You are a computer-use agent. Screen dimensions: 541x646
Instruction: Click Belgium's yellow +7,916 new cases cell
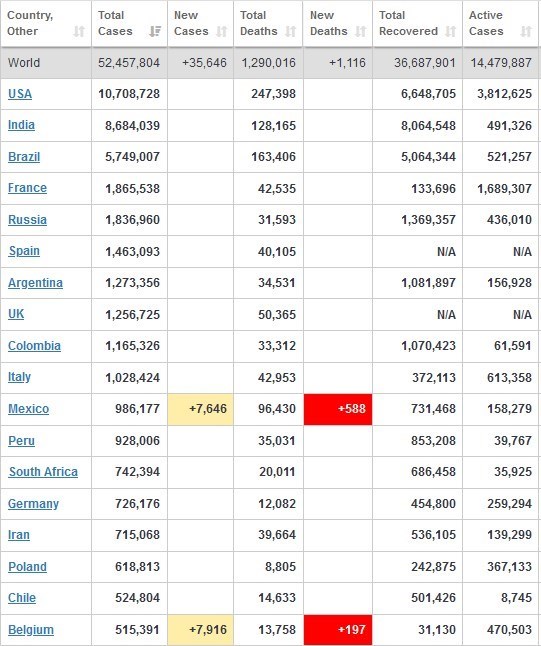tap(201, 630)
